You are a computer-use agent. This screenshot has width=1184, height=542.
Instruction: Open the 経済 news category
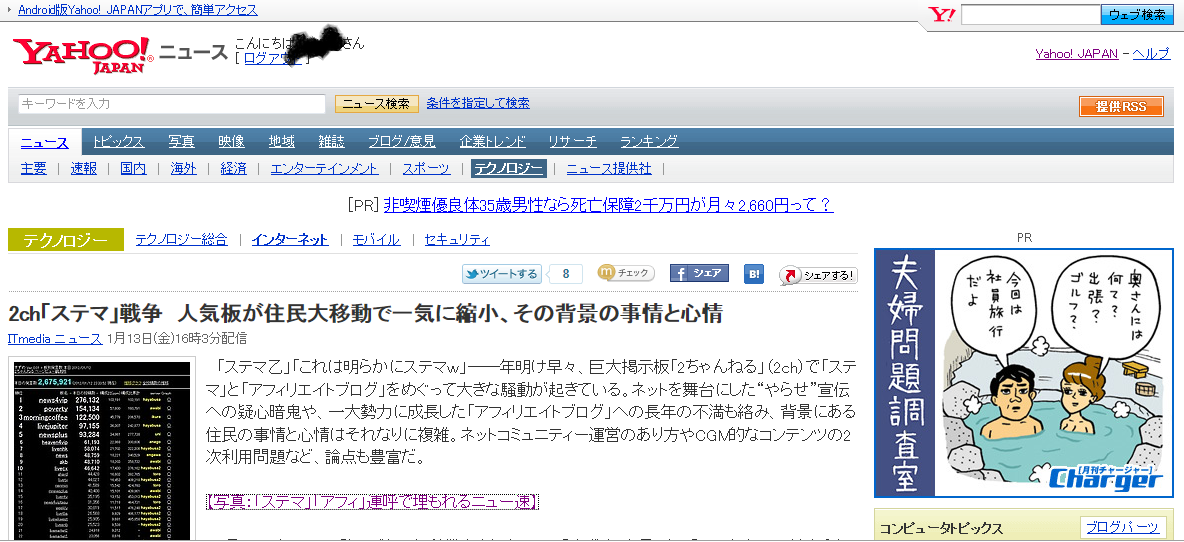click(x=233, y=168)
